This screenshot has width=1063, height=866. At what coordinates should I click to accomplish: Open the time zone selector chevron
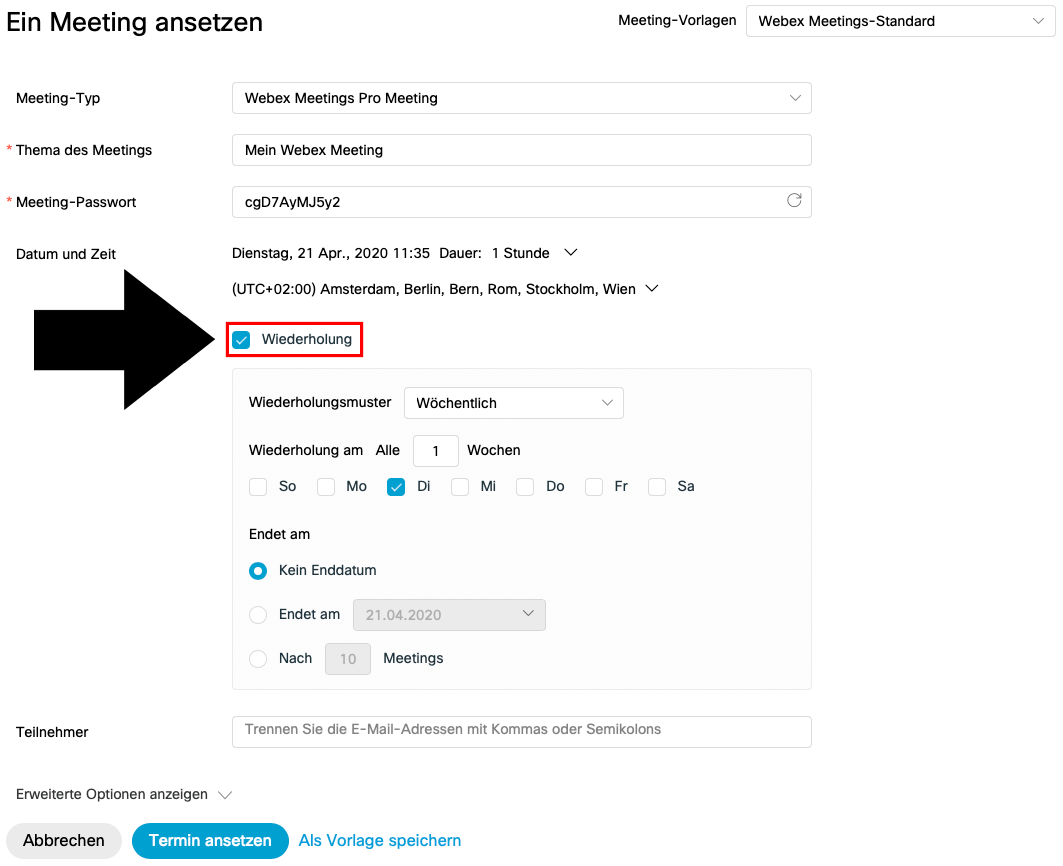(652, 289)
